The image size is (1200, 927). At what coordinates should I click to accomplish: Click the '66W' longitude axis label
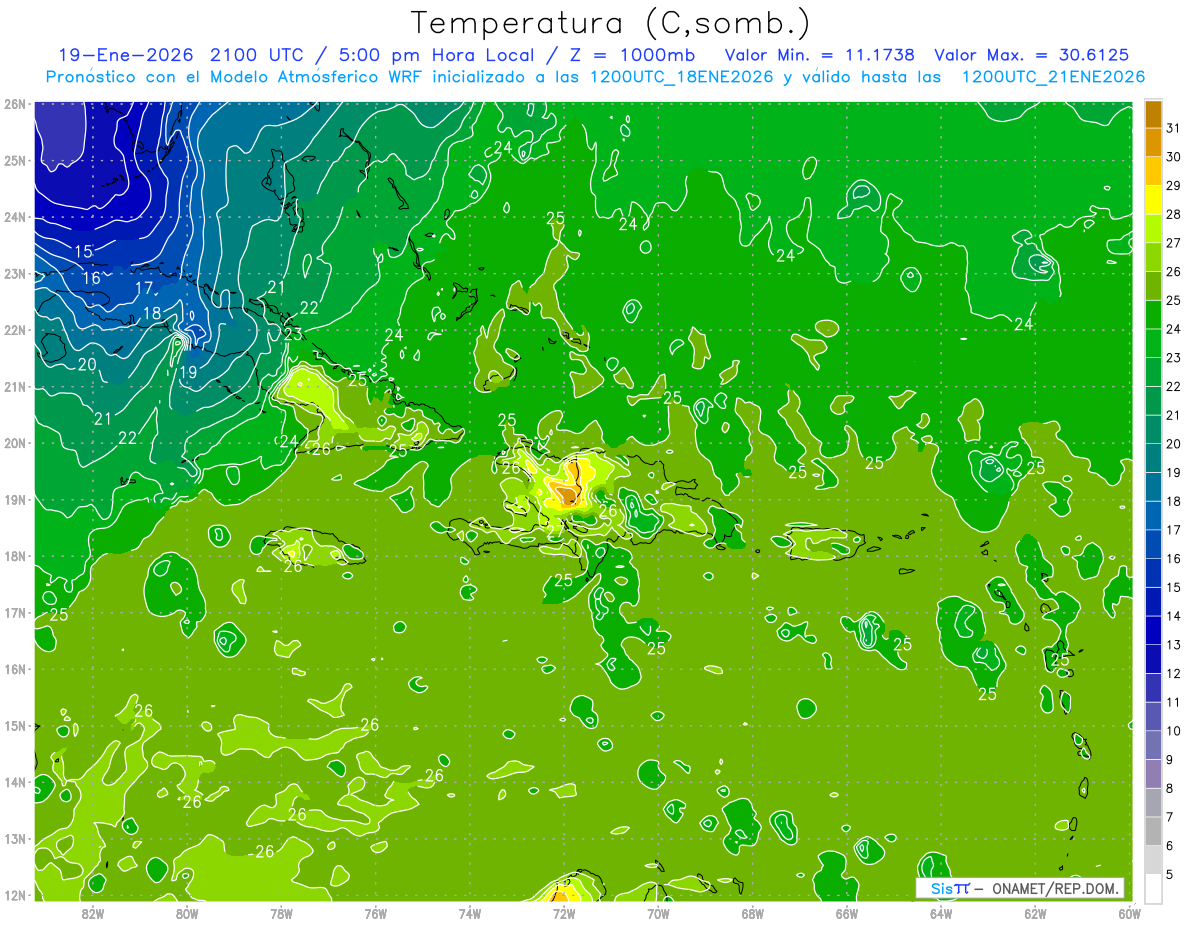(846, 913)
